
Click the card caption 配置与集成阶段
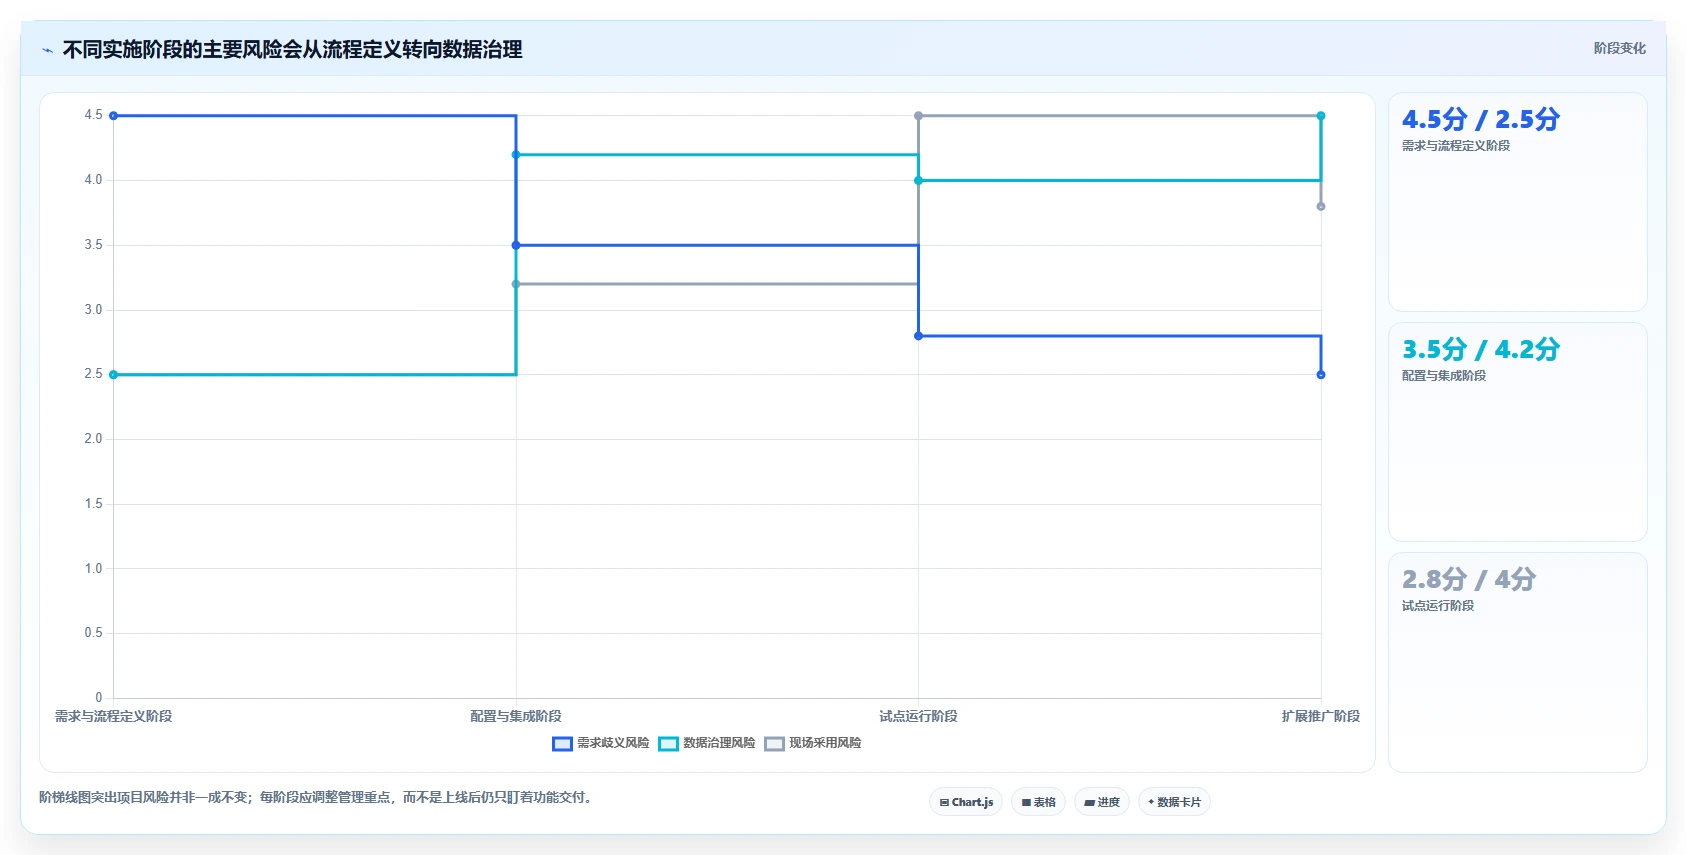click(1444, 376)
